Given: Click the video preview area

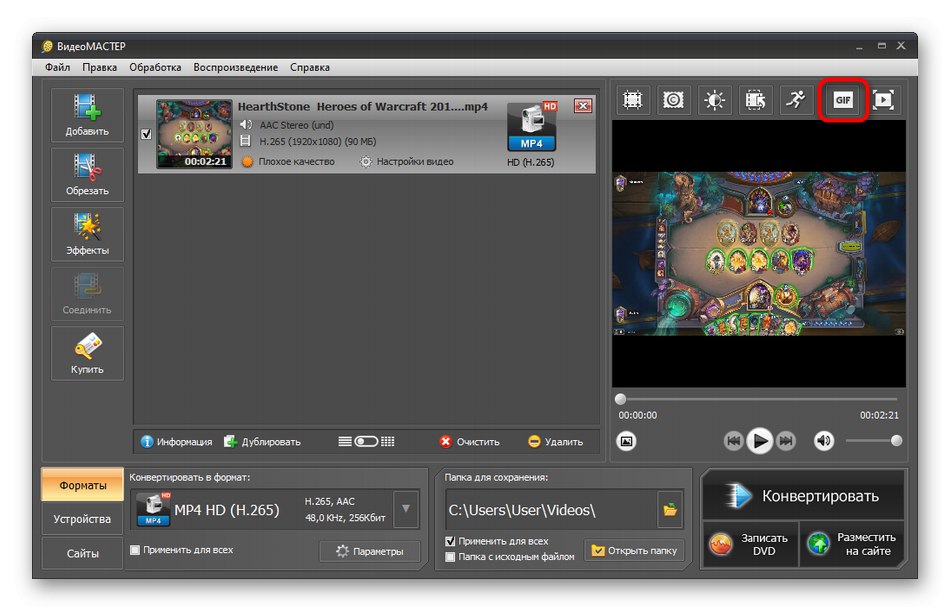Looking at the screenshot, I should [x=759, y=253].
